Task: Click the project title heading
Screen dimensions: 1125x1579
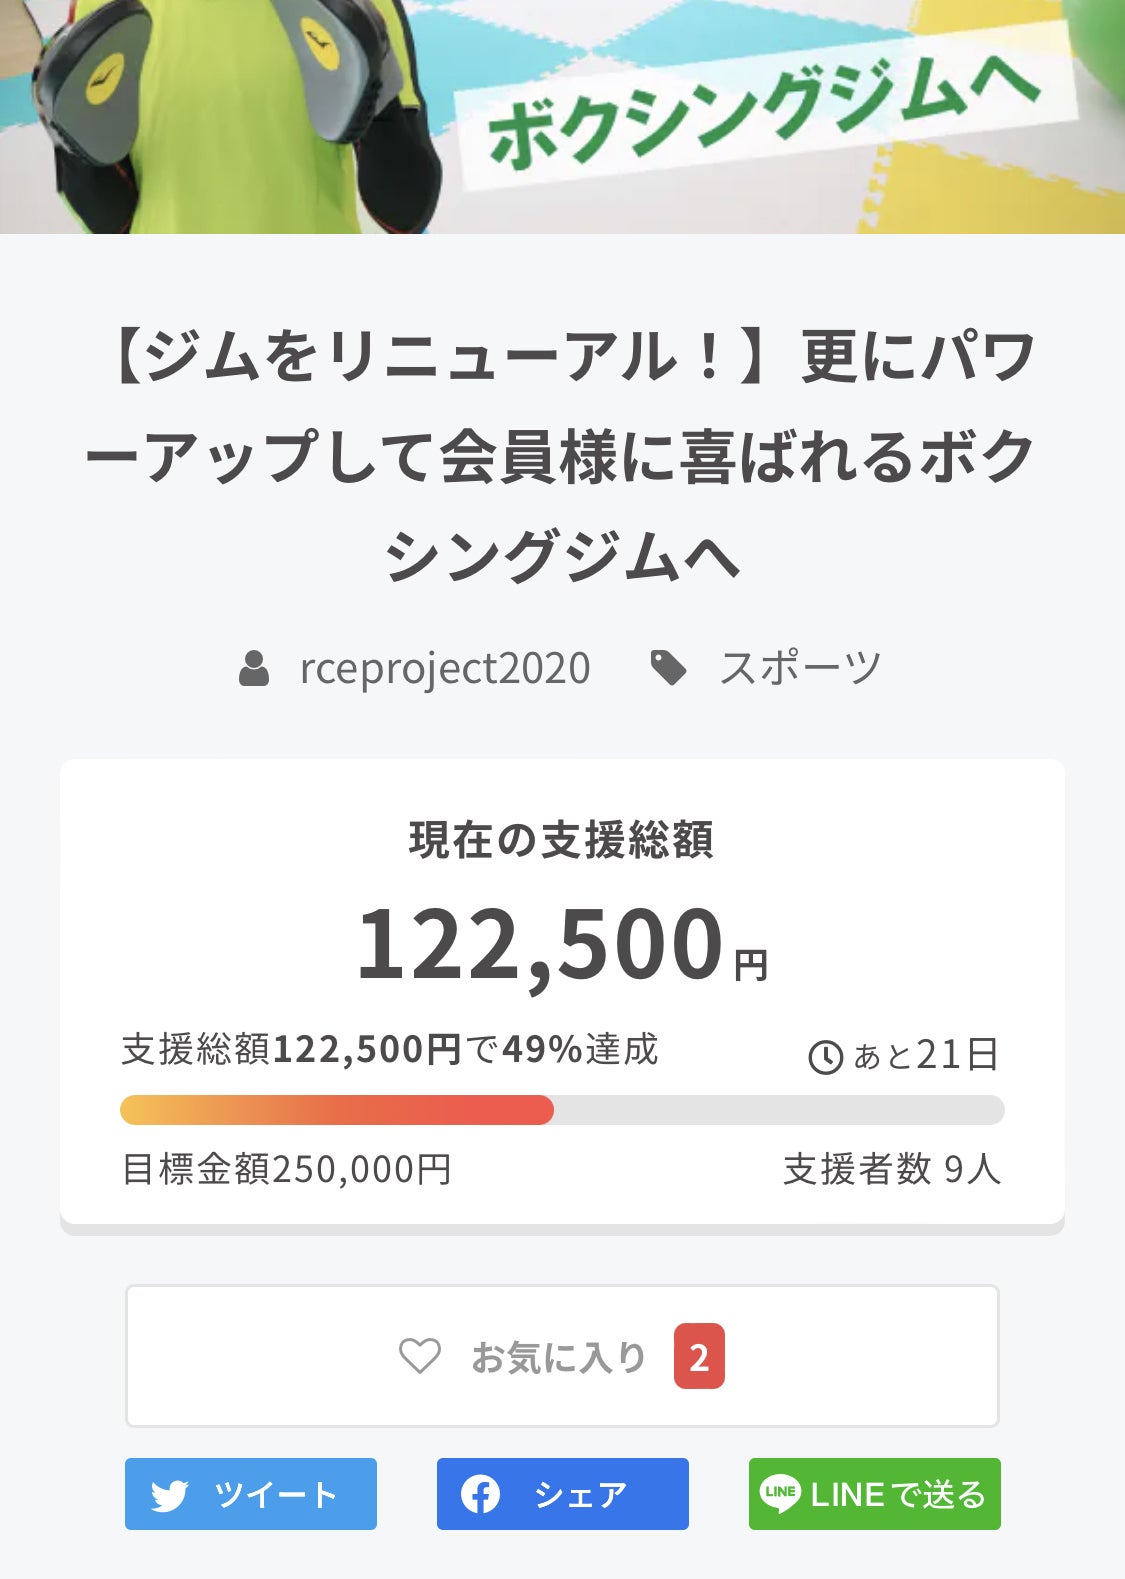Action: [562, 455]
